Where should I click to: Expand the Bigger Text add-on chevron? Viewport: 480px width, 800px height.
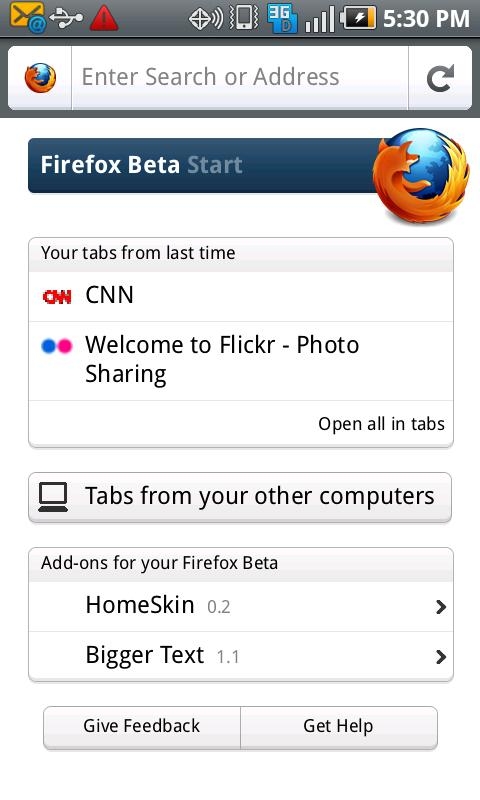(x=441, y=657)
